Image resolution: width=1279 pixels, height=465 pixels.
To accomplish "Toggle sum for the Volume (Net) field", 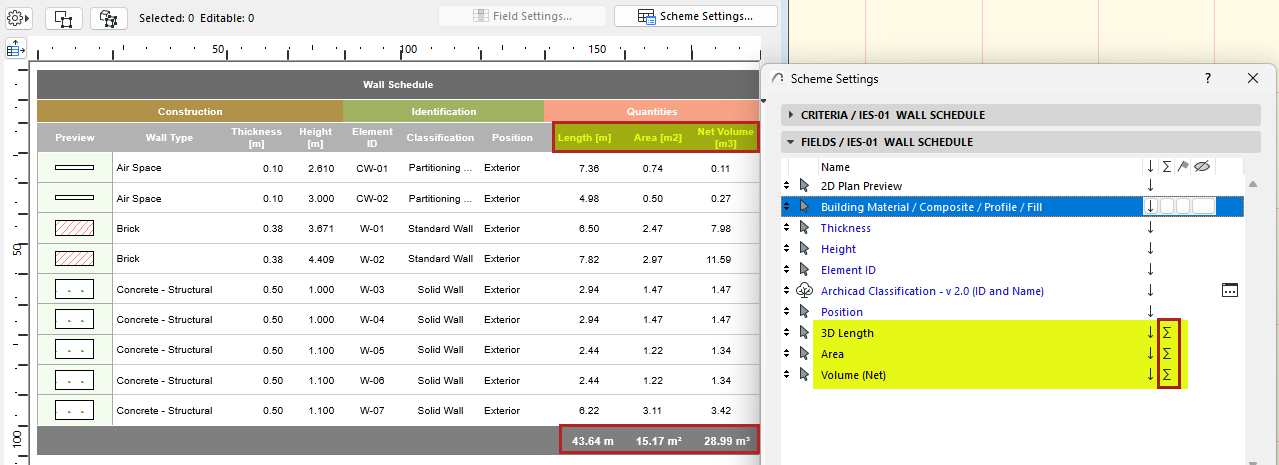I will click(1167, 375).
